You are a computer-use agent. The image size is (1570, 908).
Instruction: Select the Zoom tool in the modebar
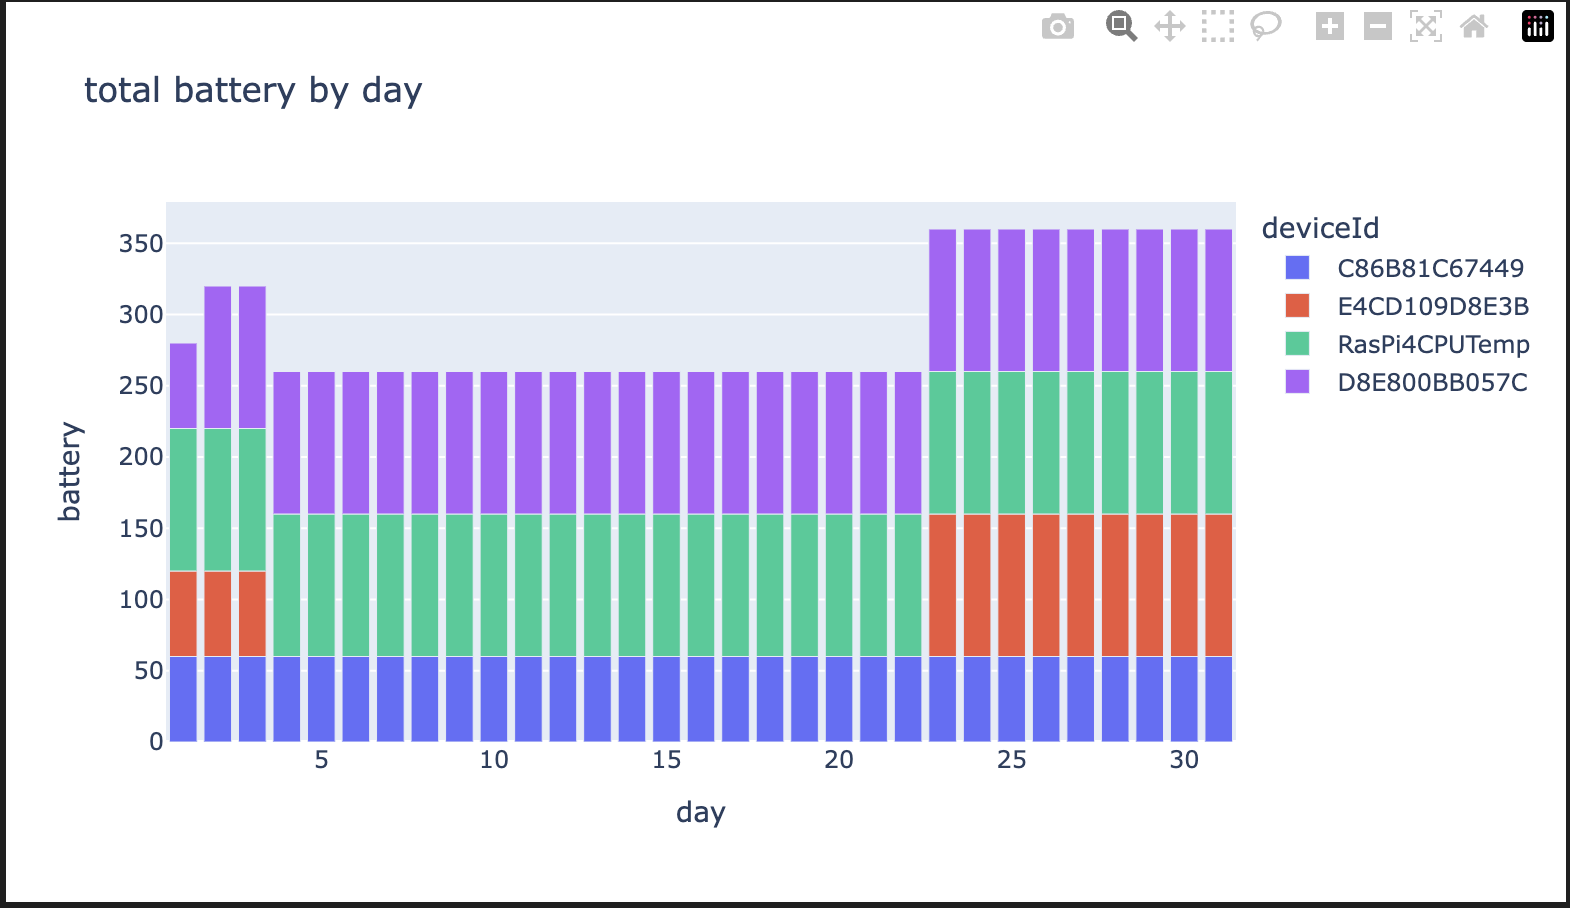coord(1121,27)
